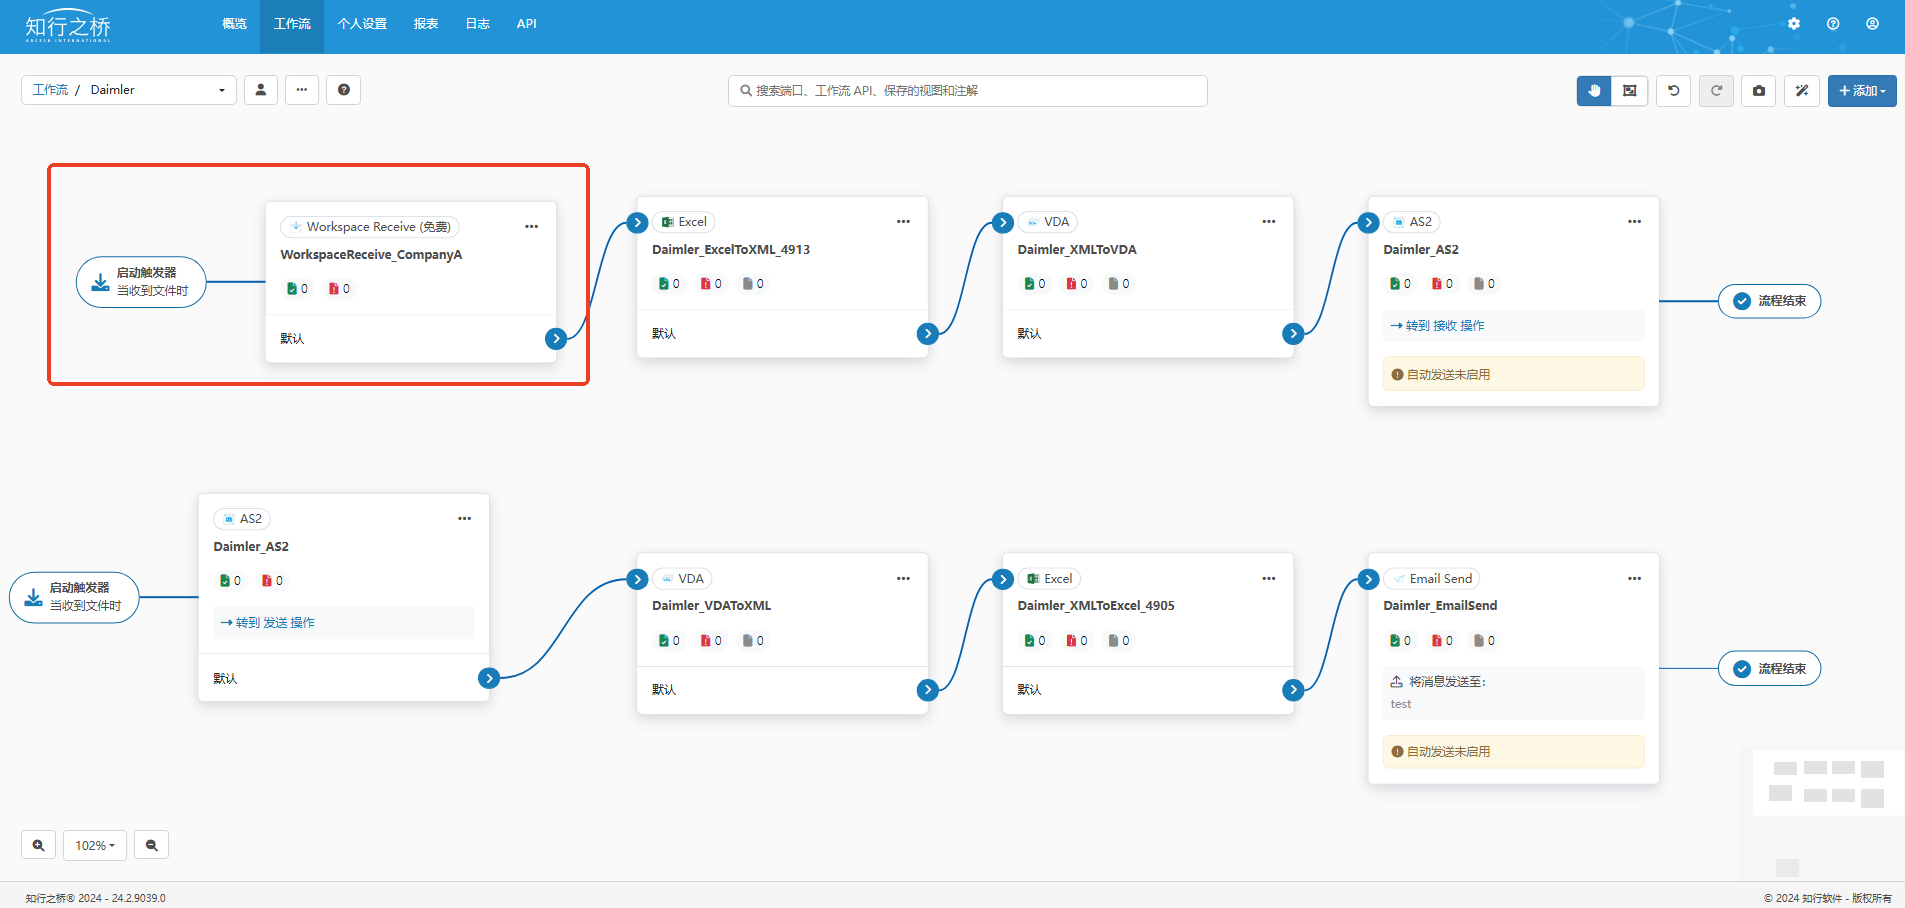Screen dimensions: 1905x908
Task: Open the question mark help beside workspace selector
Action: click(343, 90)
